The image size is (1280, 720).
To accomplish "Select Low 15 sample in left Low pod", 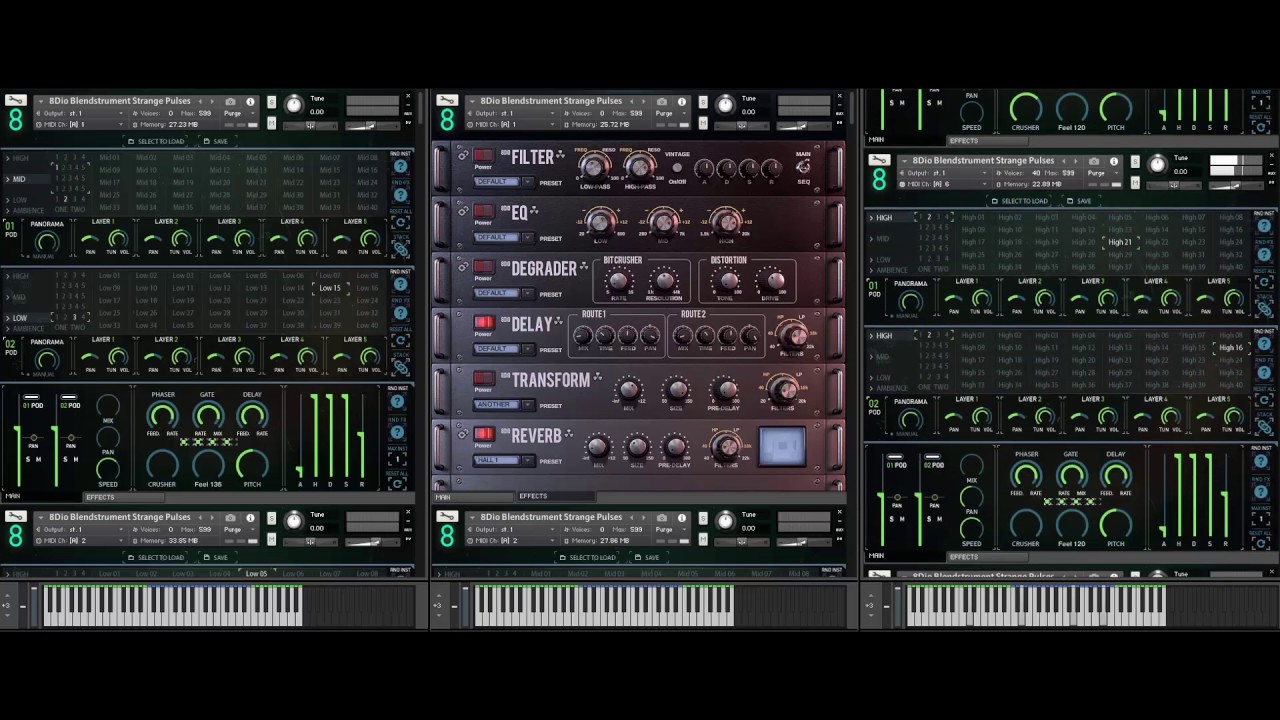I will click(329, 288).
